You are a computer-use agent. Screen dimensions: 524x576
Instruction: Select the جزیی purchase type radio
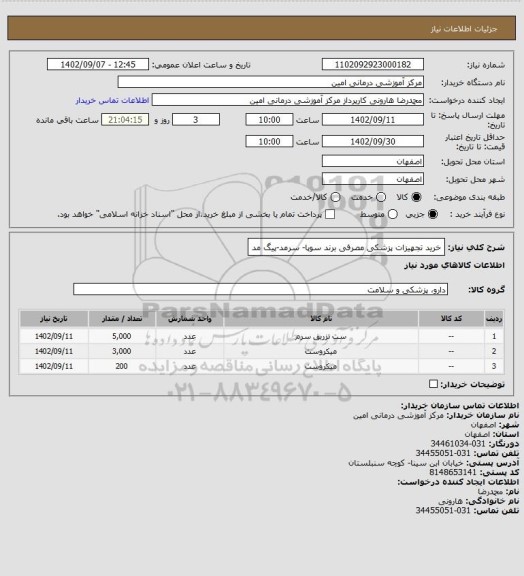(x=433, y=214)
